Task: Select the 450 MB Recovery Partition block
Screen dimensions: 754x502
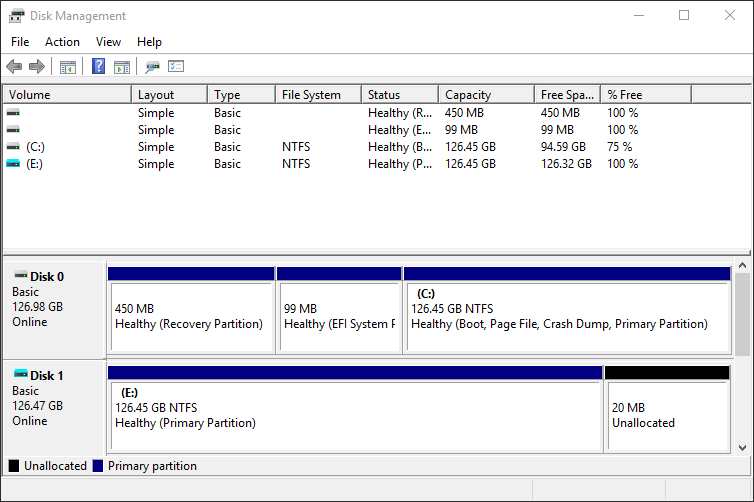Action: click(x=190, y=317)
